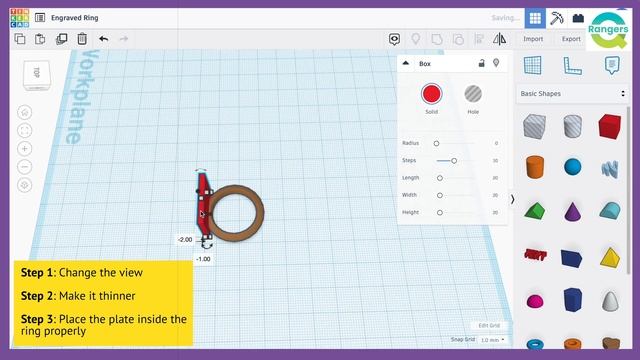The height and width of the screenshot is (360, 640).
Task: Delete the selected shape
Action: (82, 39)
